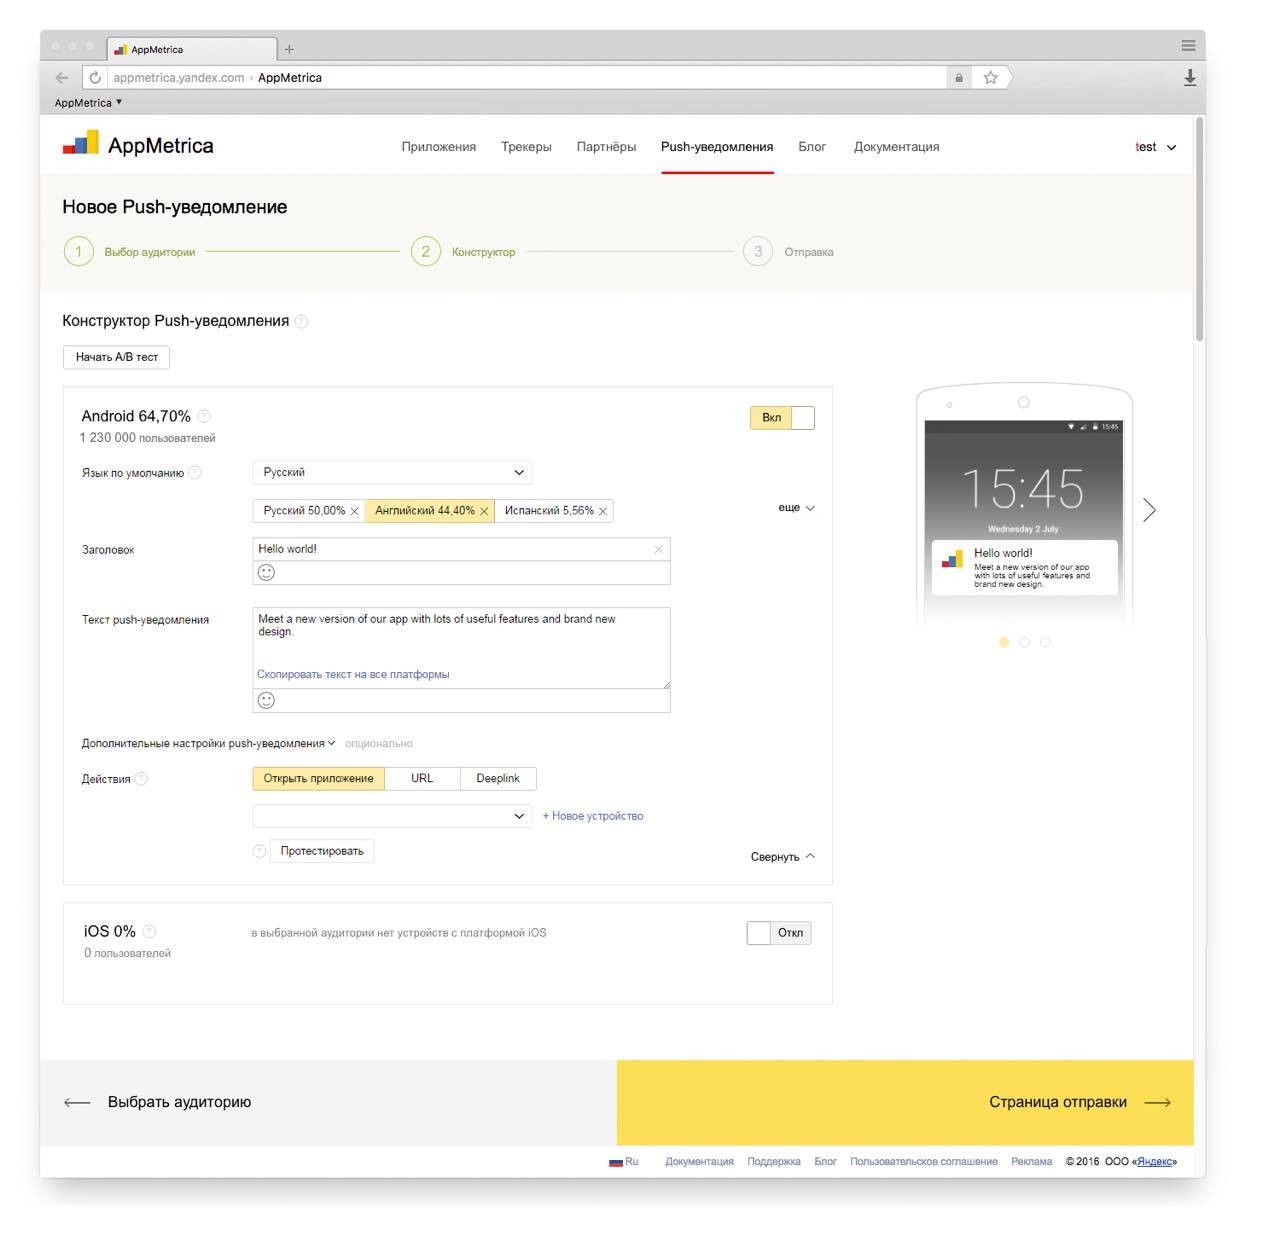The height and width of the screenshot is (1259, 1280).
Task: Go to Страница отправки
Action: (1078, 1102)
